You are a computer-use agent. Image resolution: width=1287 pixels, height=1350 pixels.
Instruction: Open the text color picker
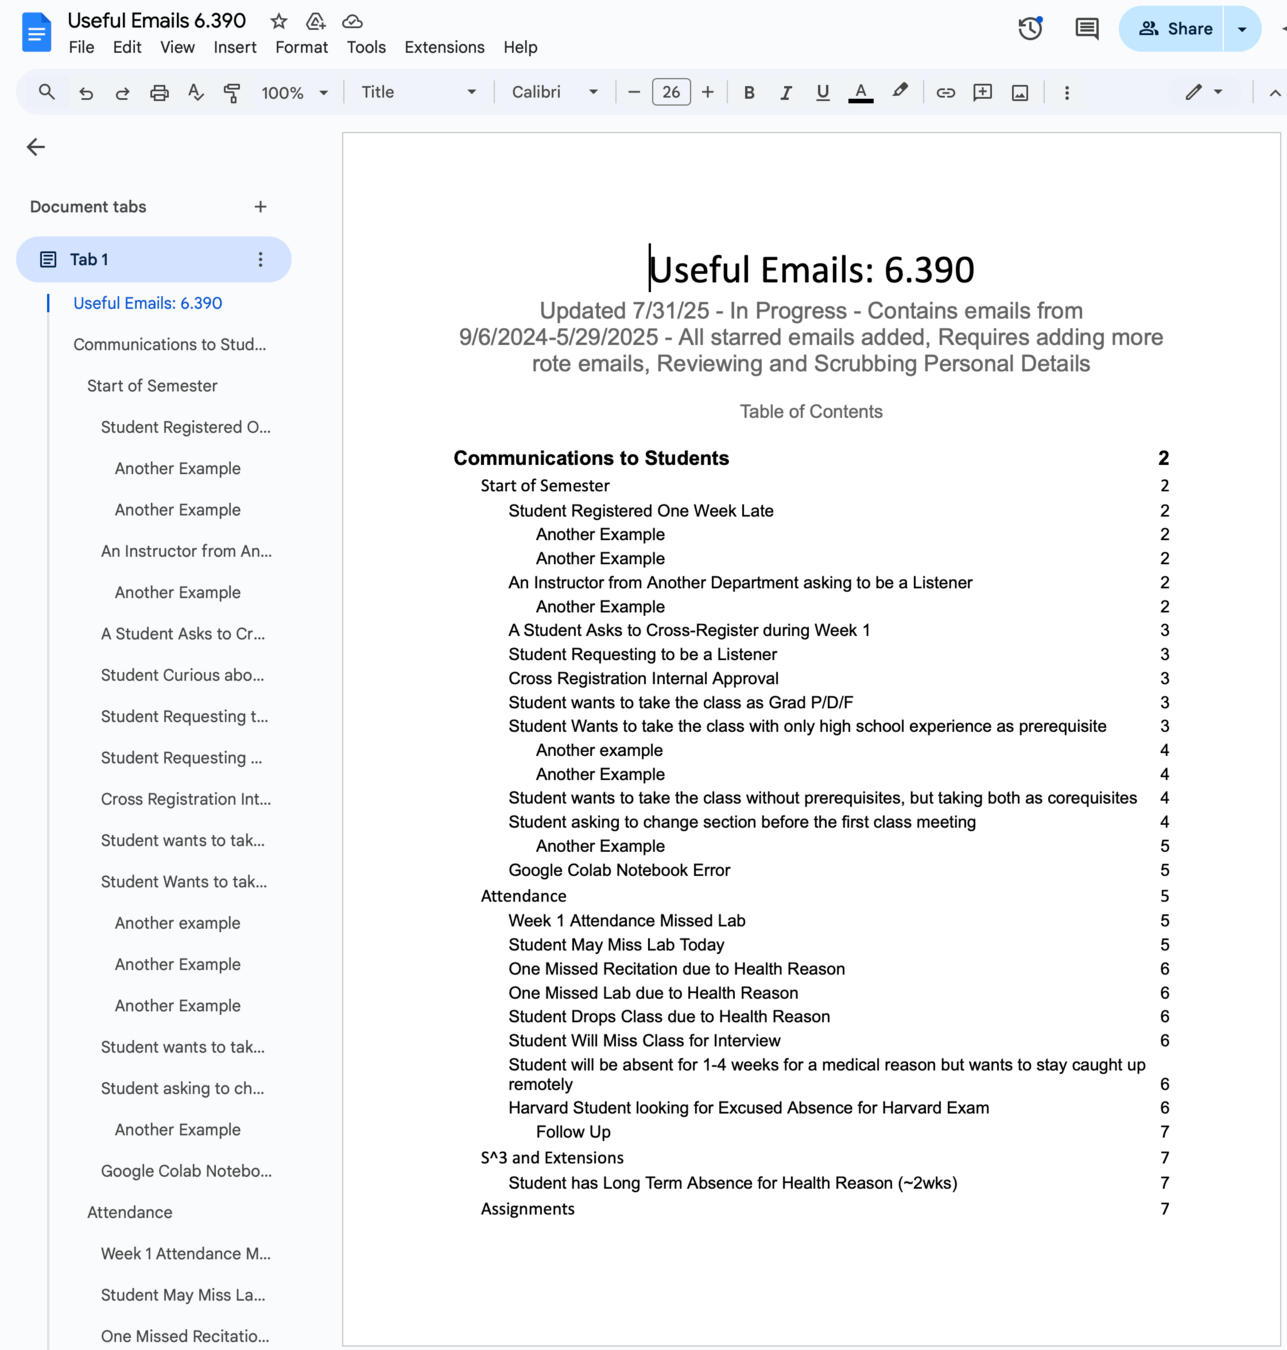[x=861, y=93]
